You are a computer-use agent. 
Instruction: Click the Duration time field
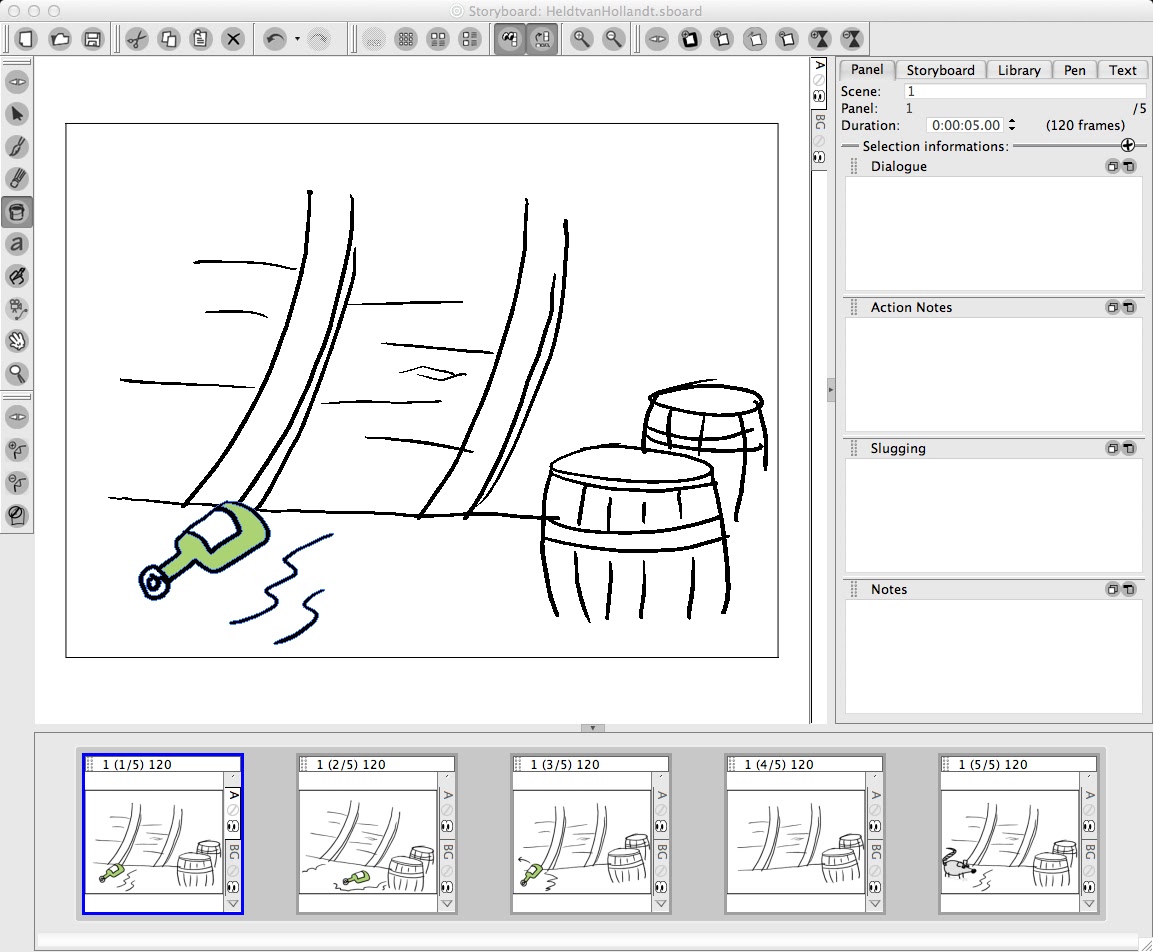(x=965, y=126)
